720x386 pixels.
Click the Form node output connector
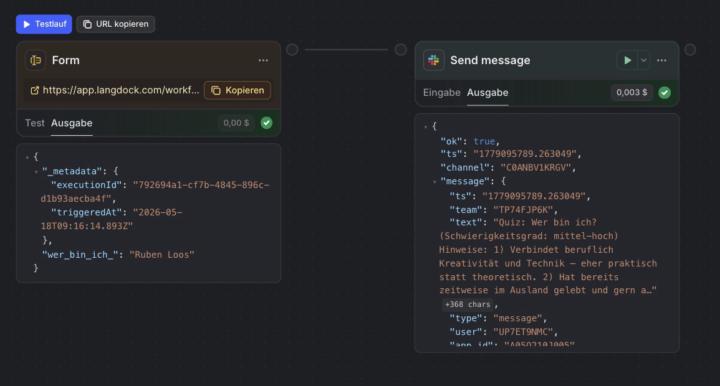pos(292,50)
